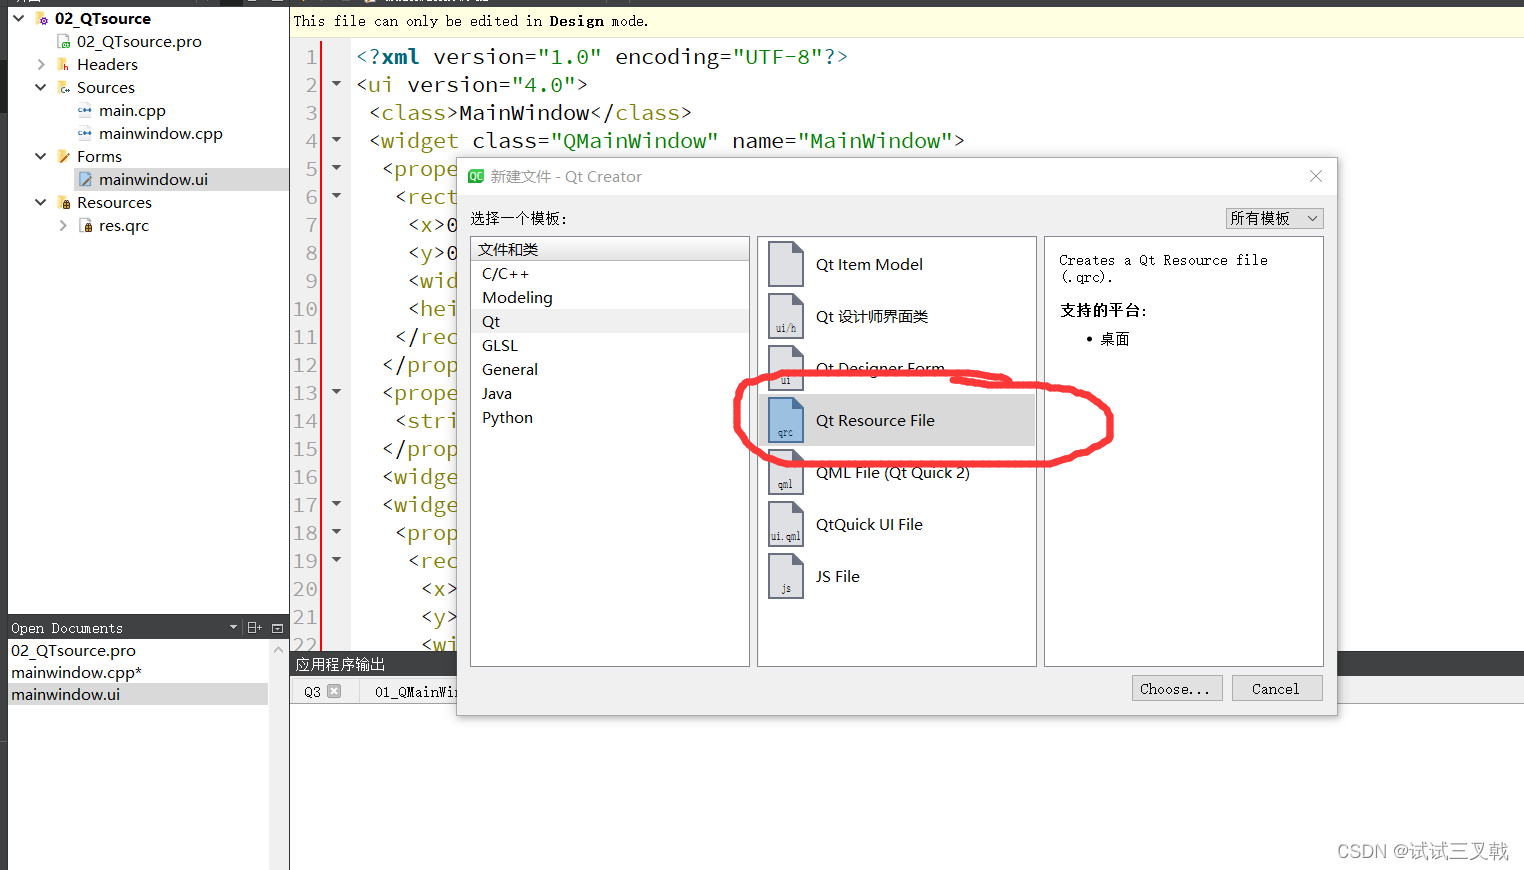Select the General category

click(x=610, y=369)
